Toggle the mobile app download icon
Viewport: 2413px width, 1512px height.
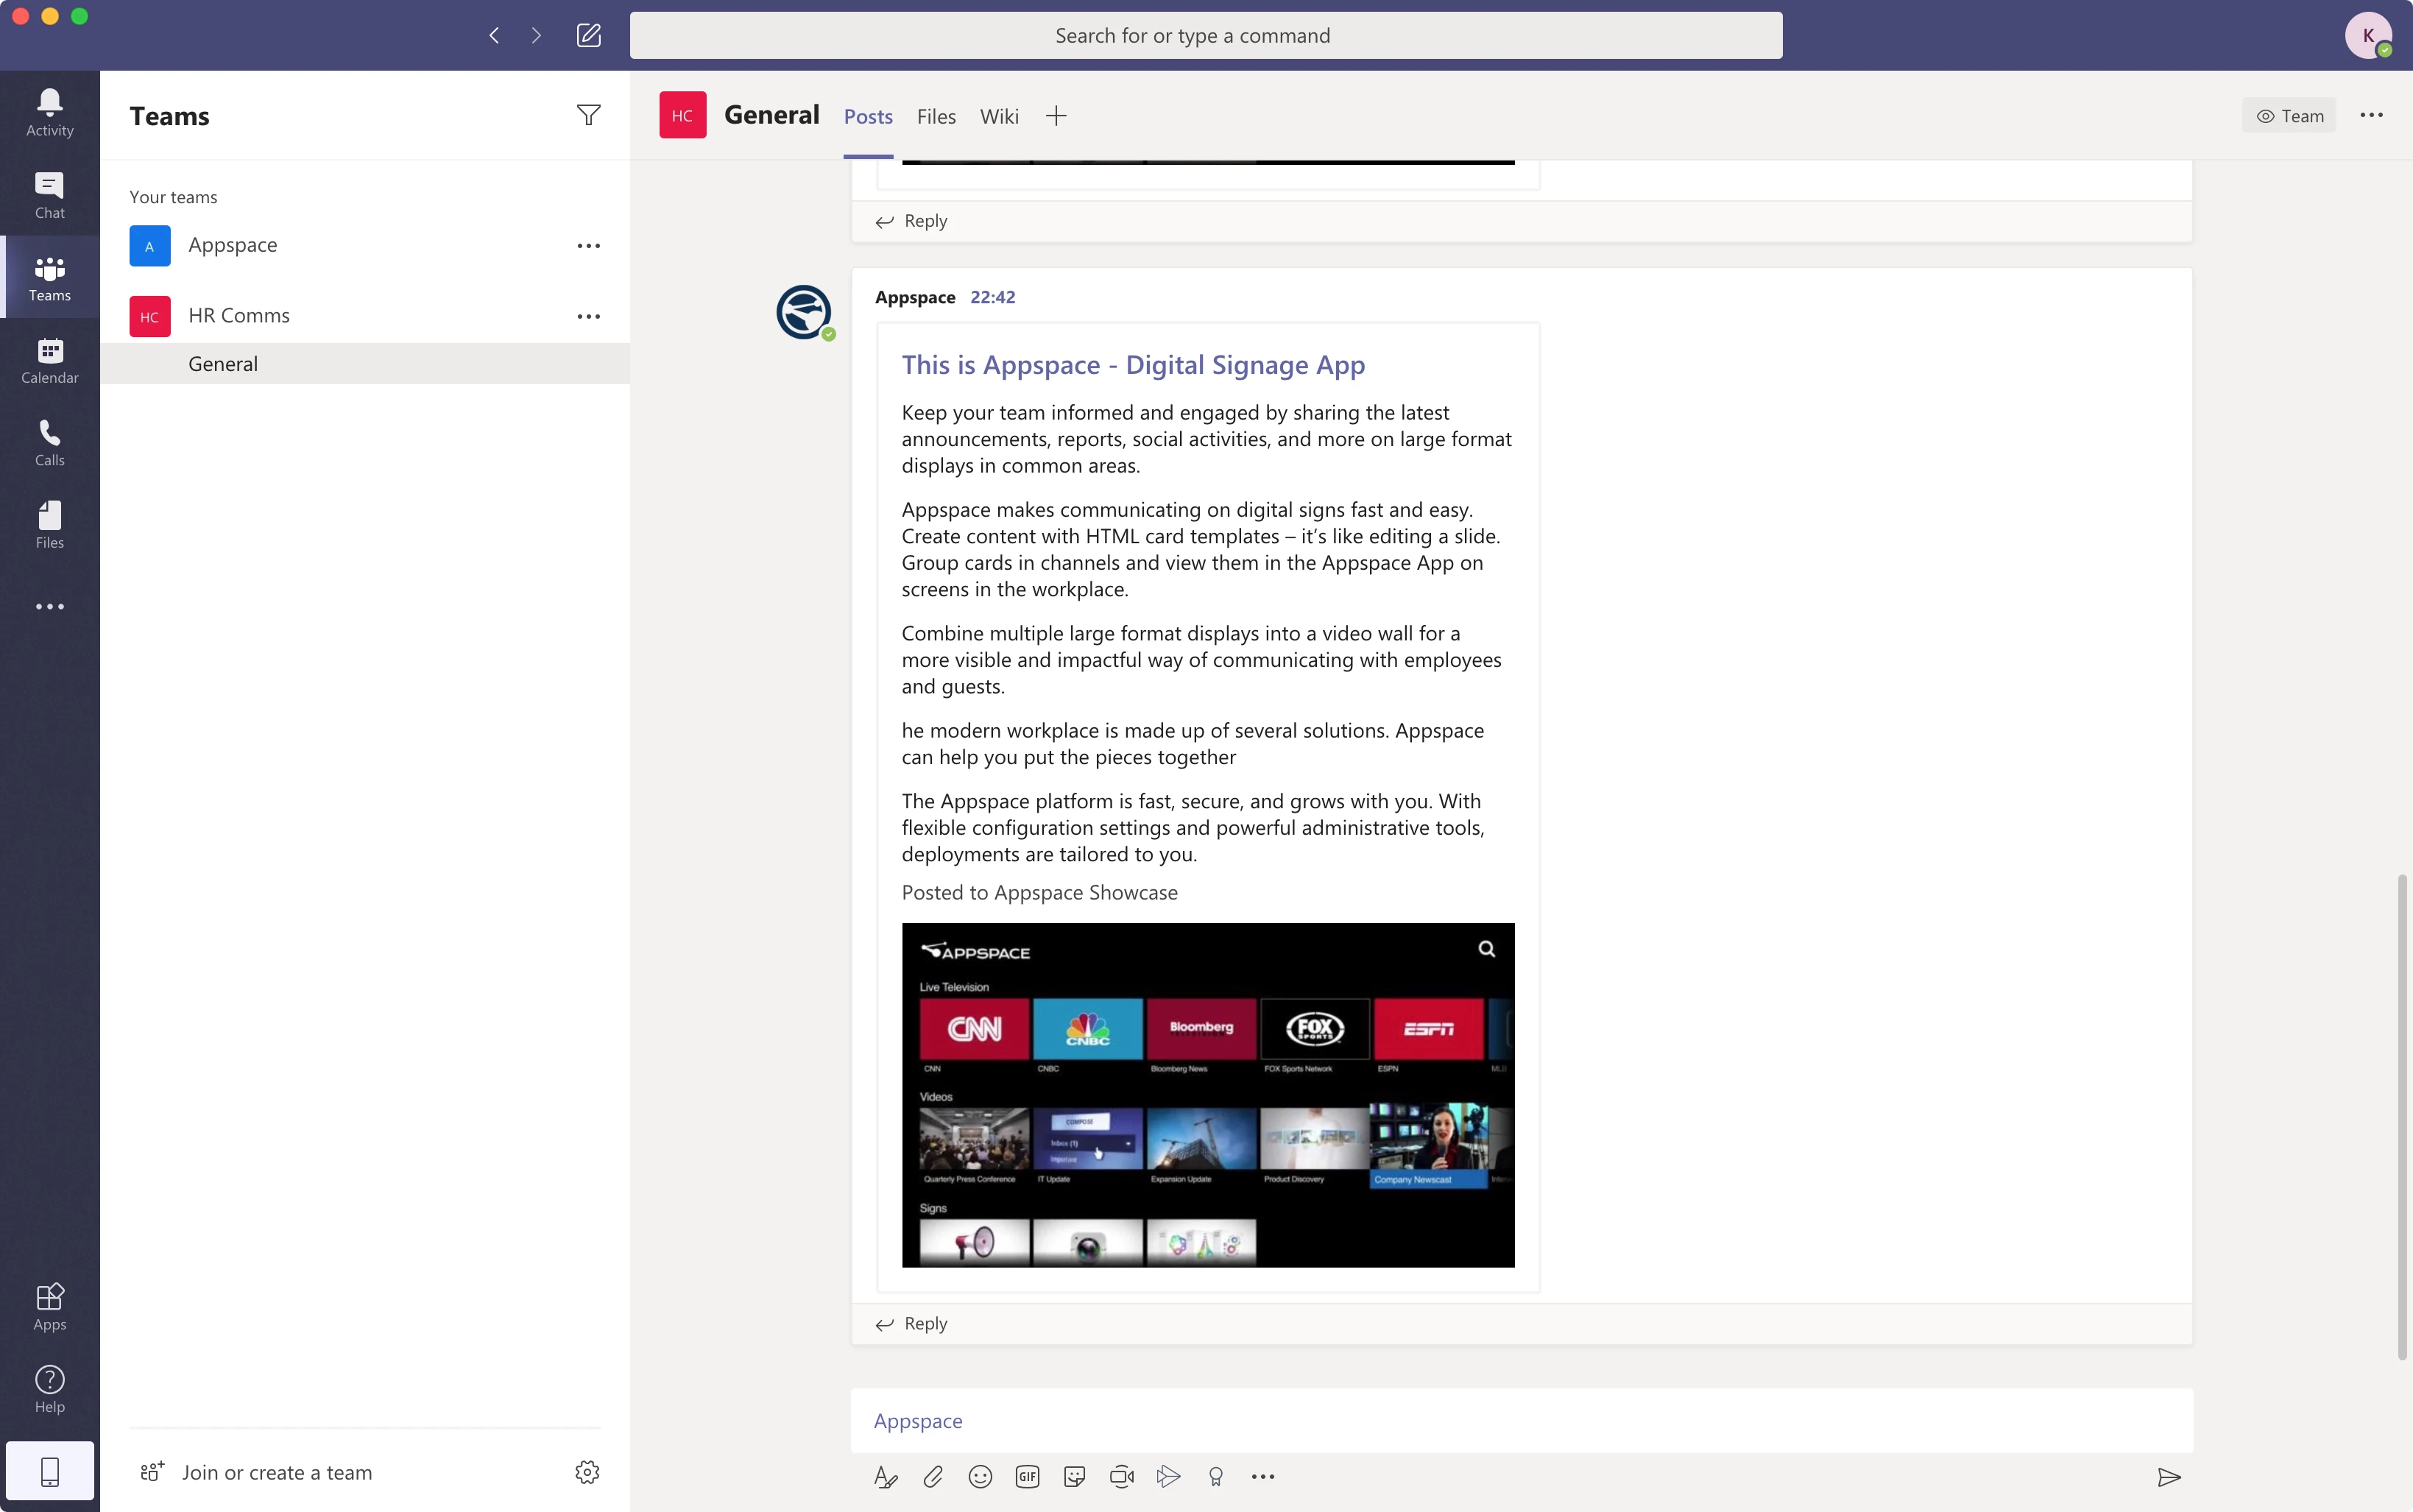click(x=49, y=1471)
